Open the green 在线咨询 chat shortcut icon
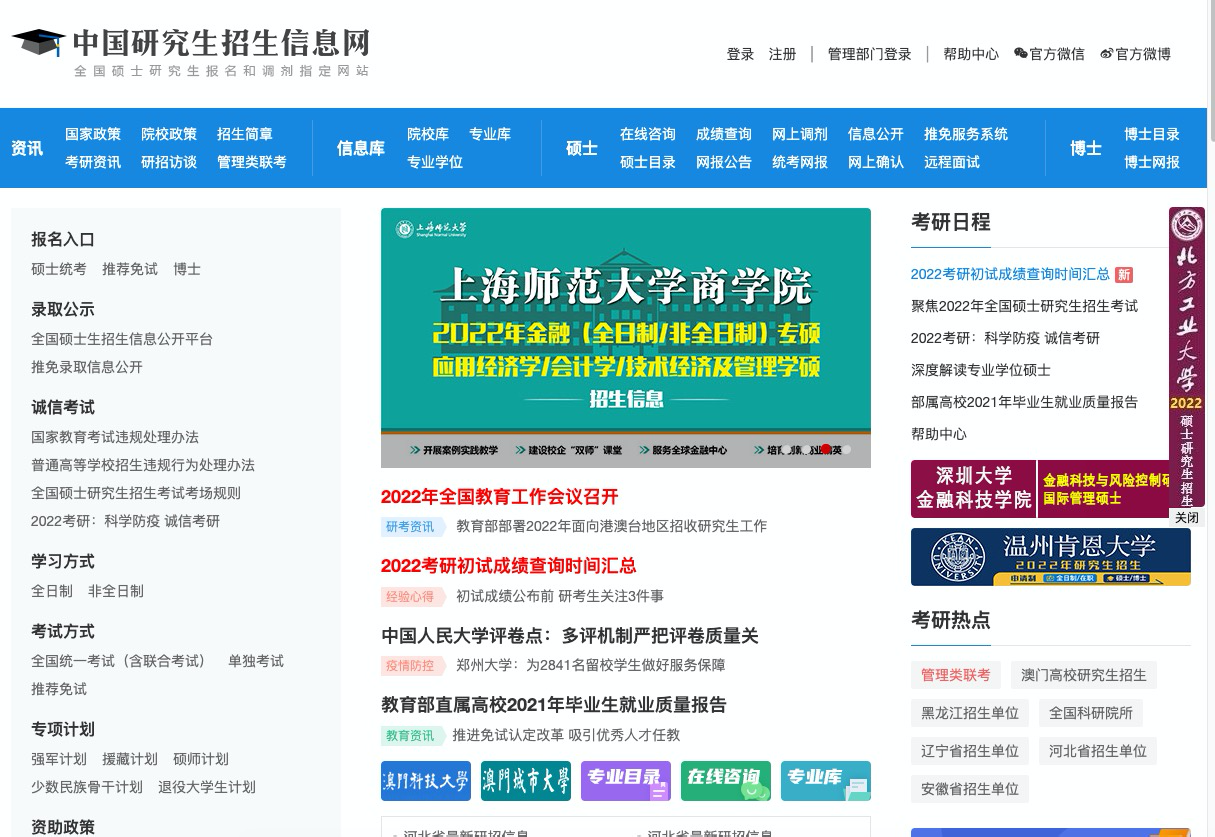Screen dimensions: 1215x837 tap(725, 781)
